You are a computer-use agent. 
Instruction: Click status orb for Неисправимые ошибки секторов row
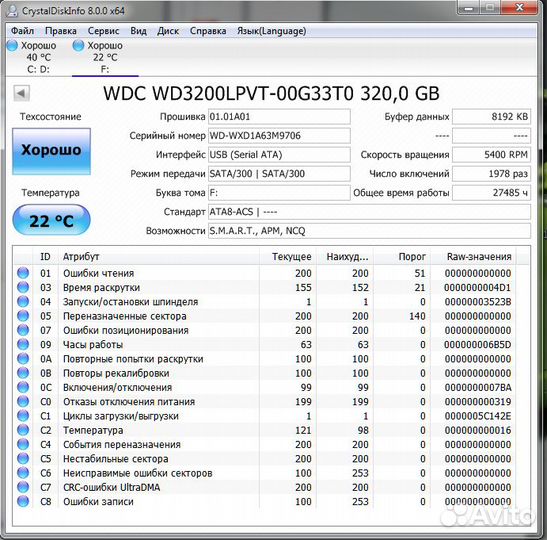coord(23,473)
